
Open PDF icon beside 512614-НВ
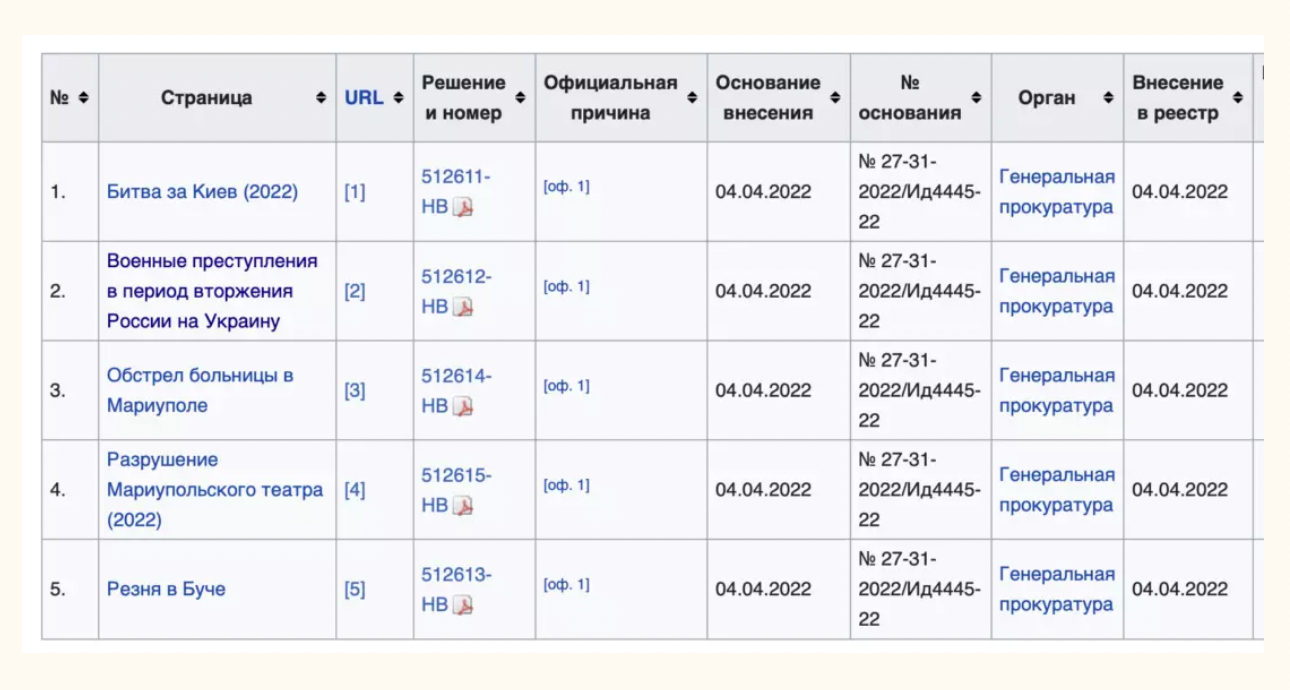click(463, 406)
